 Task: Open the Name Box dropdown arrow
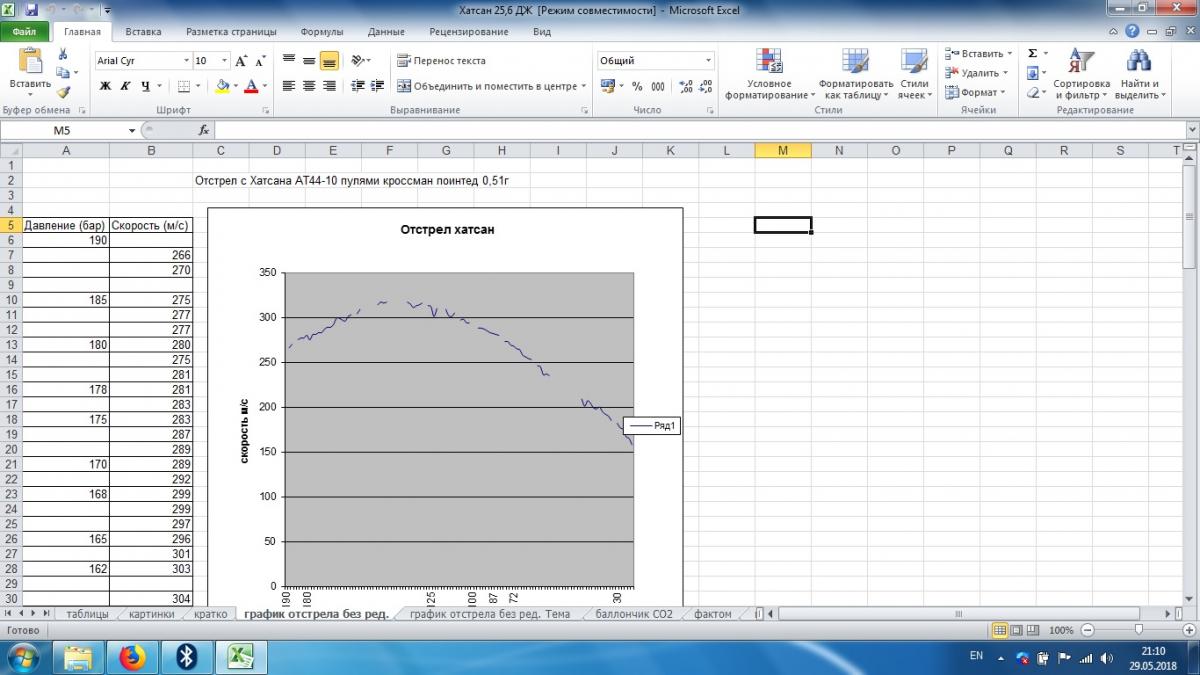[132, 130]
